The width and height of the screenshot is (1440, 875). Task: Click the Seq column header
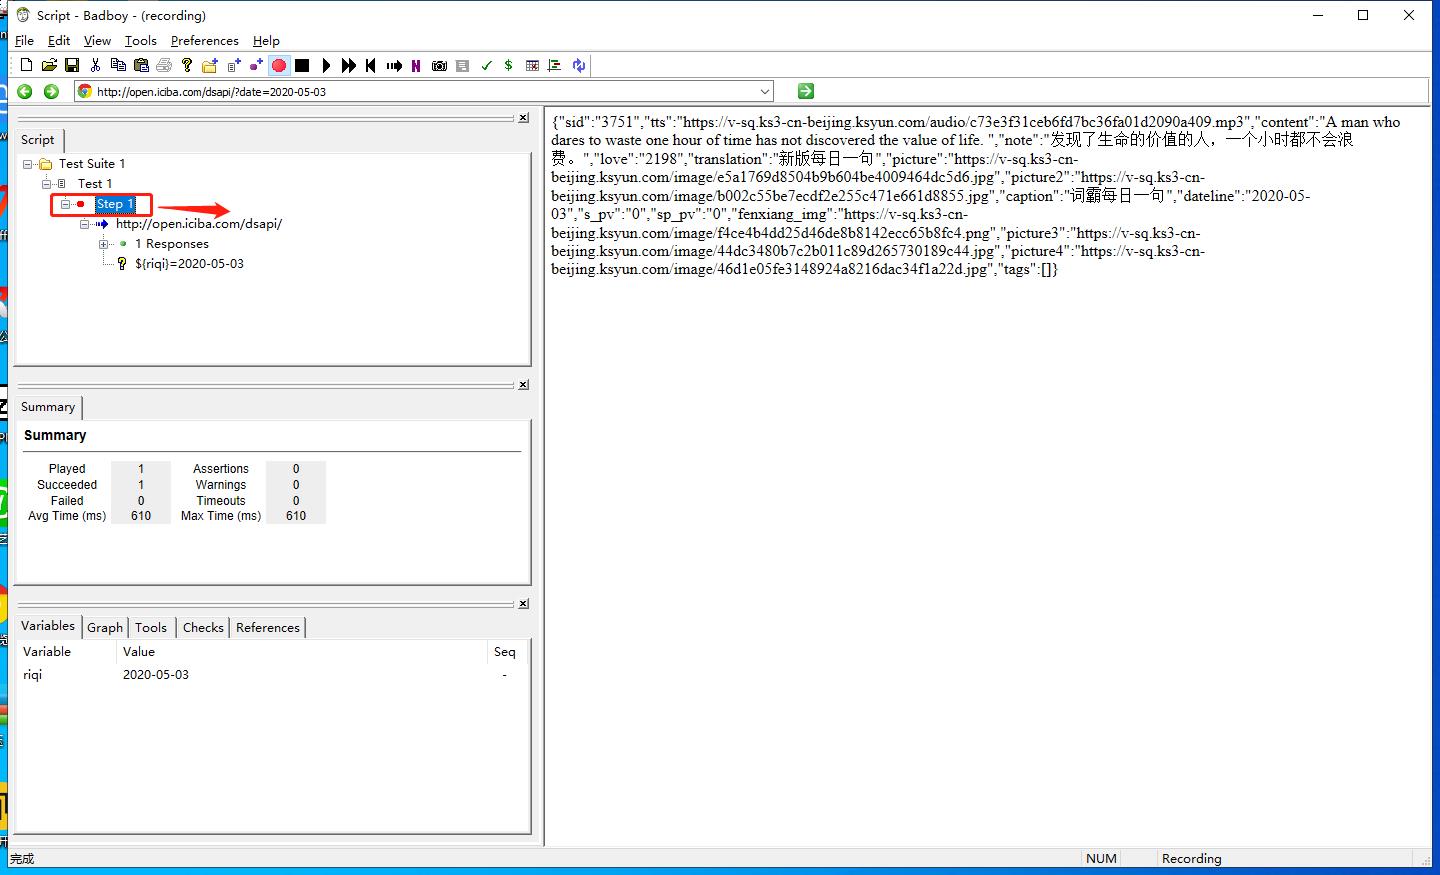coord(507,652)
